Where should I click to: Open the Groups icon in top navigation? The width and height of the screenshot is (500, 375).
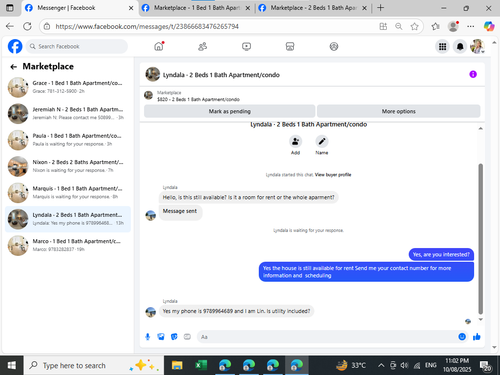[334, 46]
